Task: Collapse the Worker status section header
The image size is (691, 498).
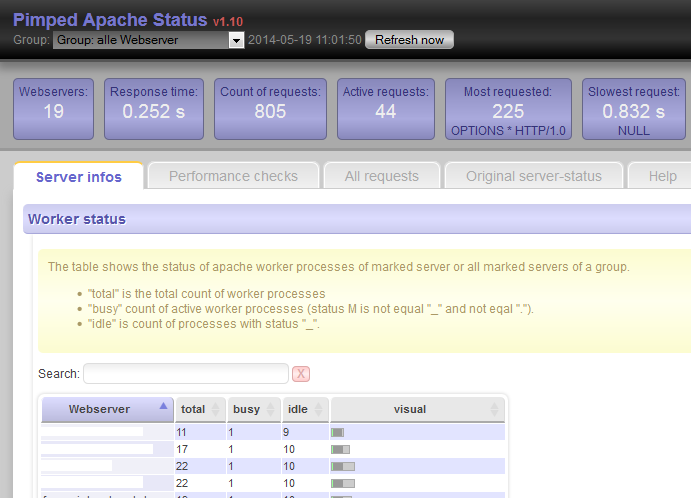Action: click(357, 219)
